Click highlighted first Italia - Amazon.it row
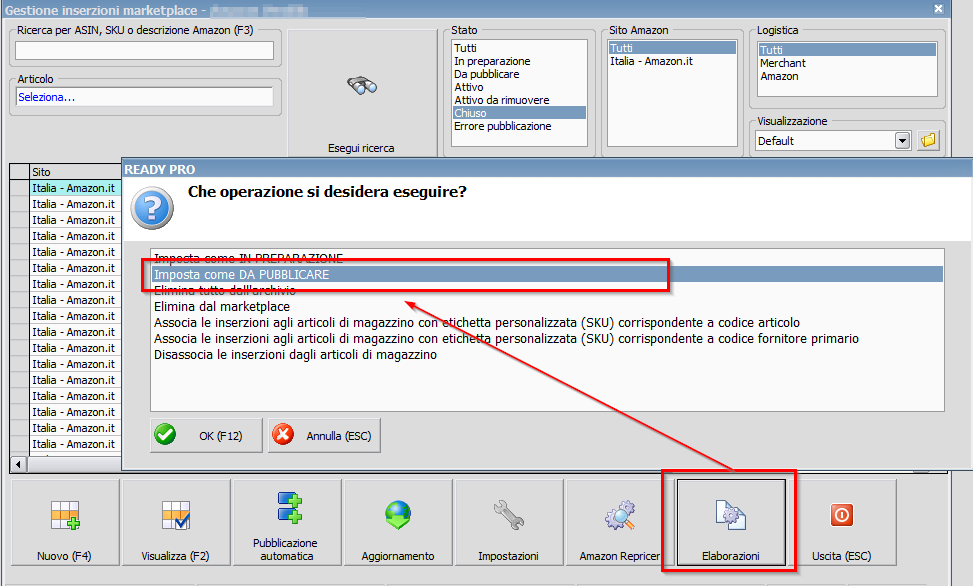The height and width of the screenshot is (586, 973). point(75,188)
